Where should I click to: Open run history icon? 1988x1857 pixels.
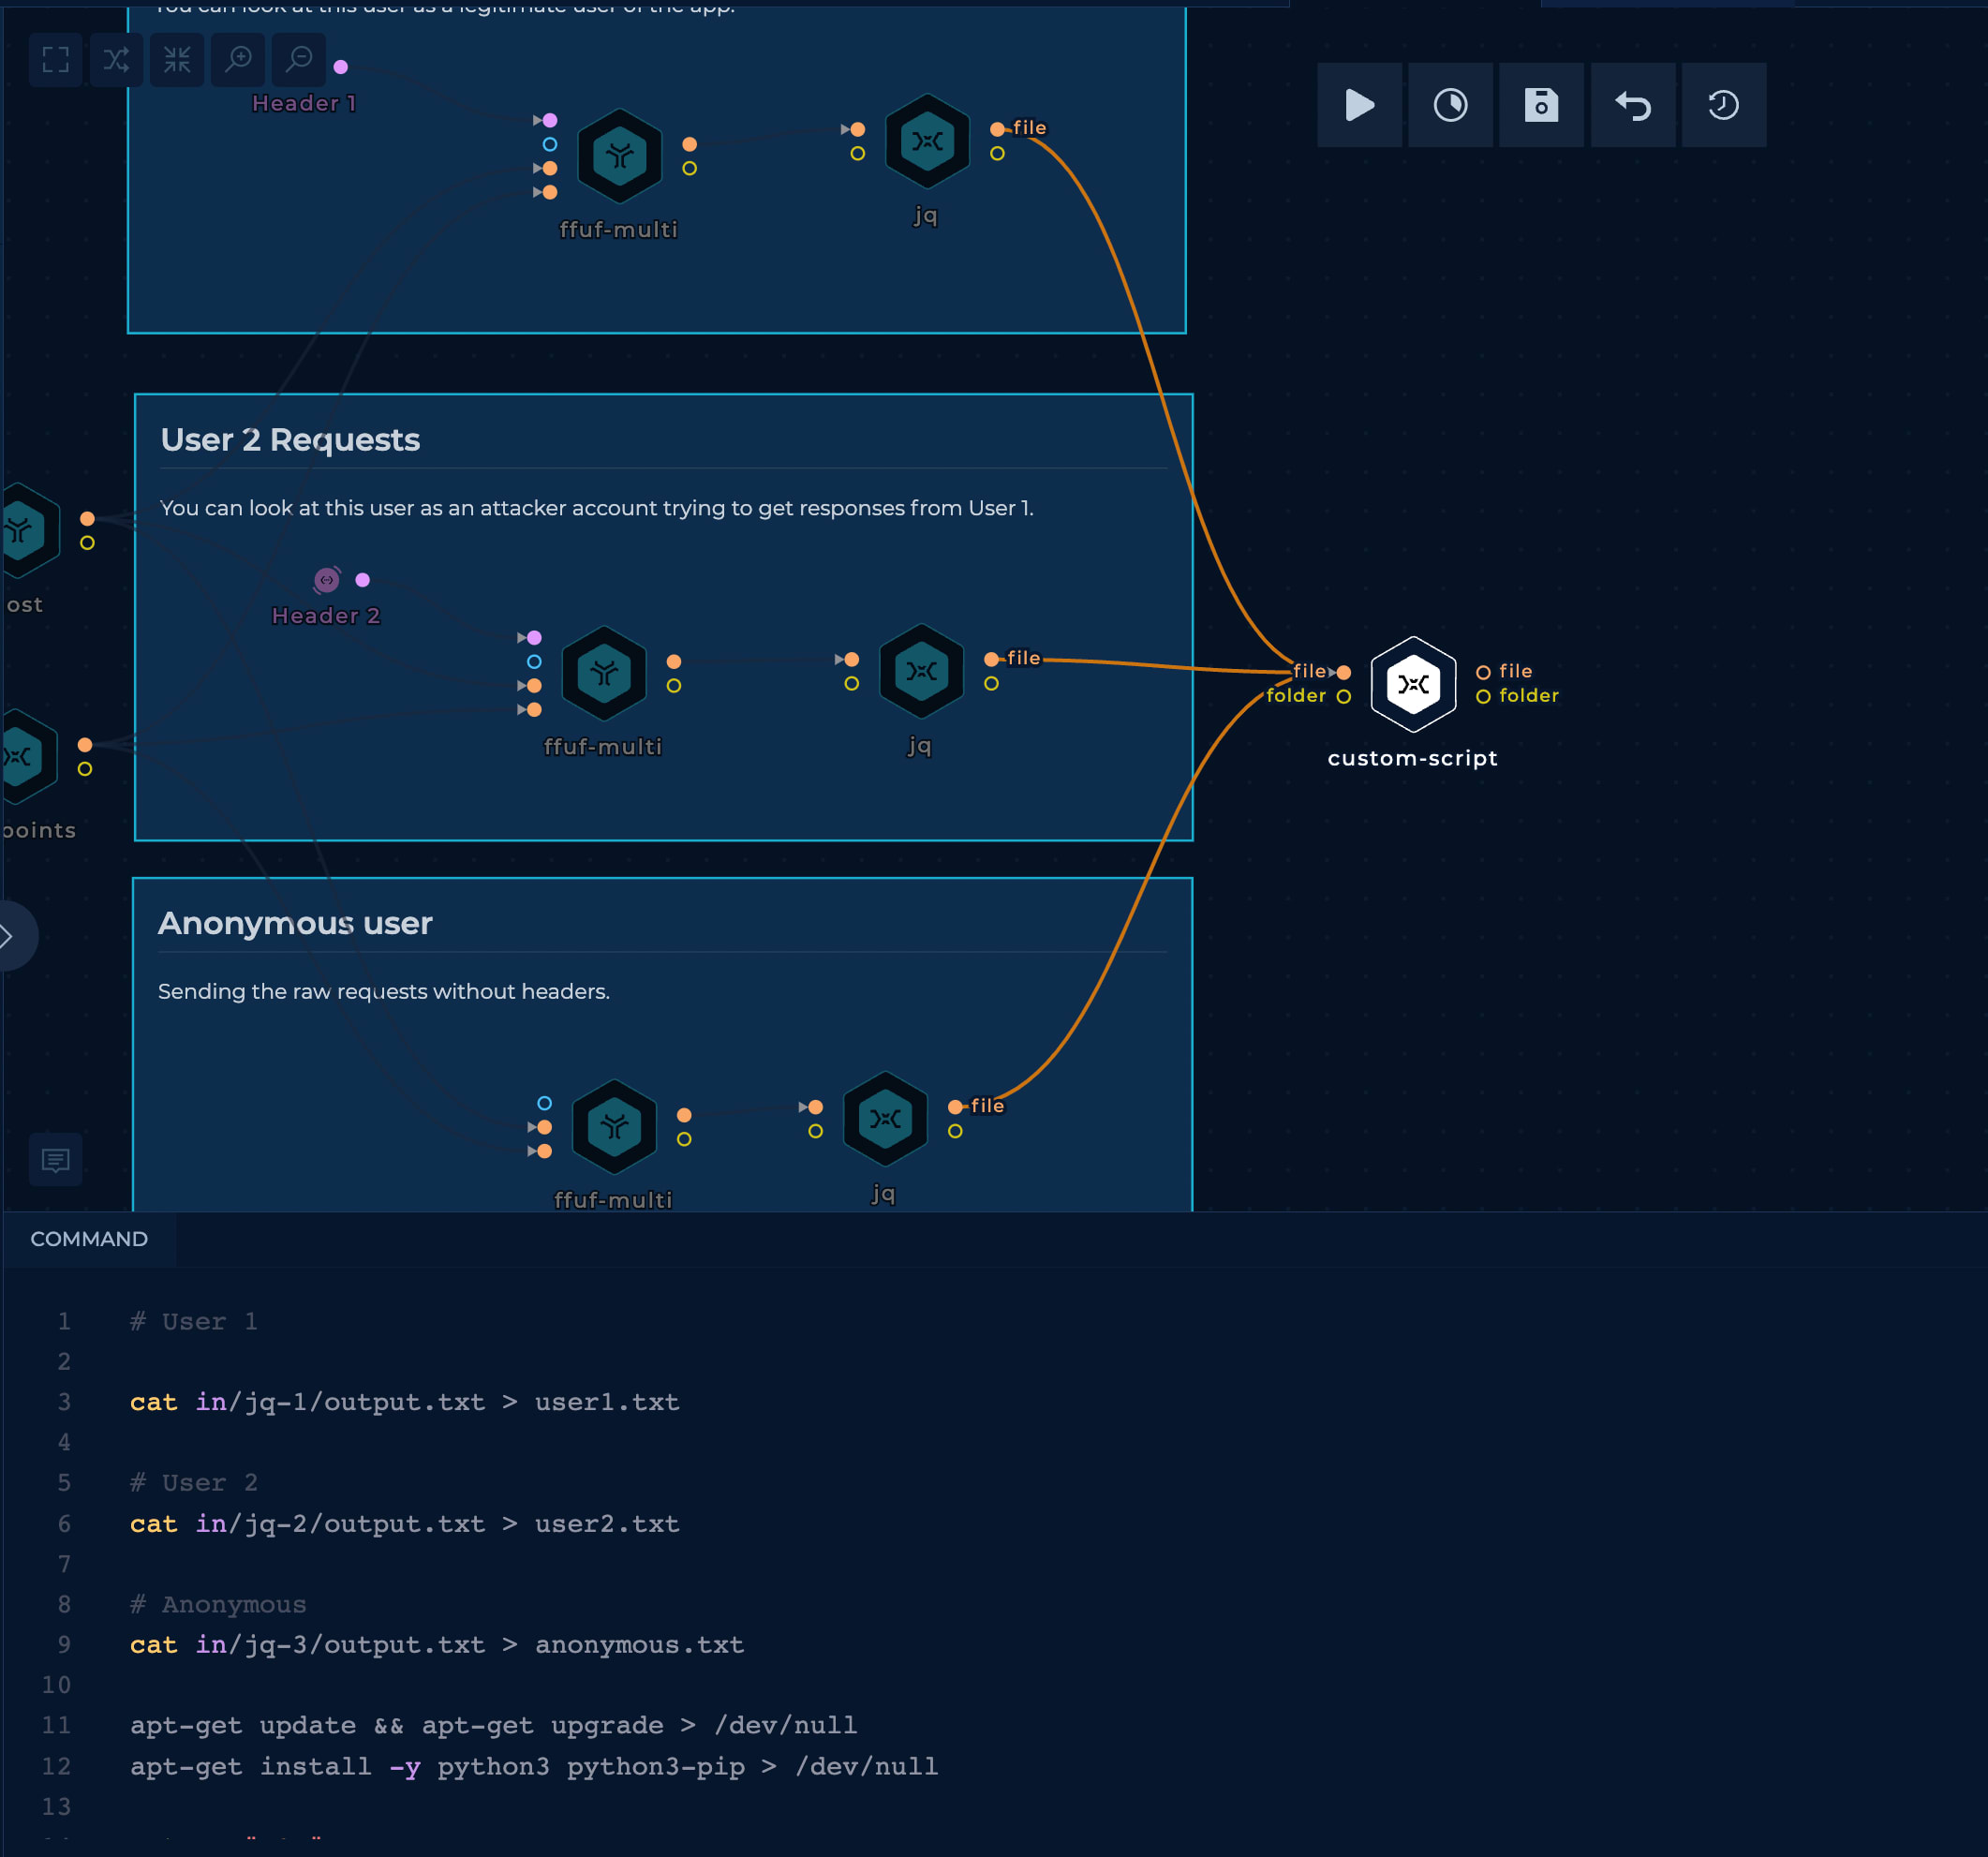(x=1723, y=105)
